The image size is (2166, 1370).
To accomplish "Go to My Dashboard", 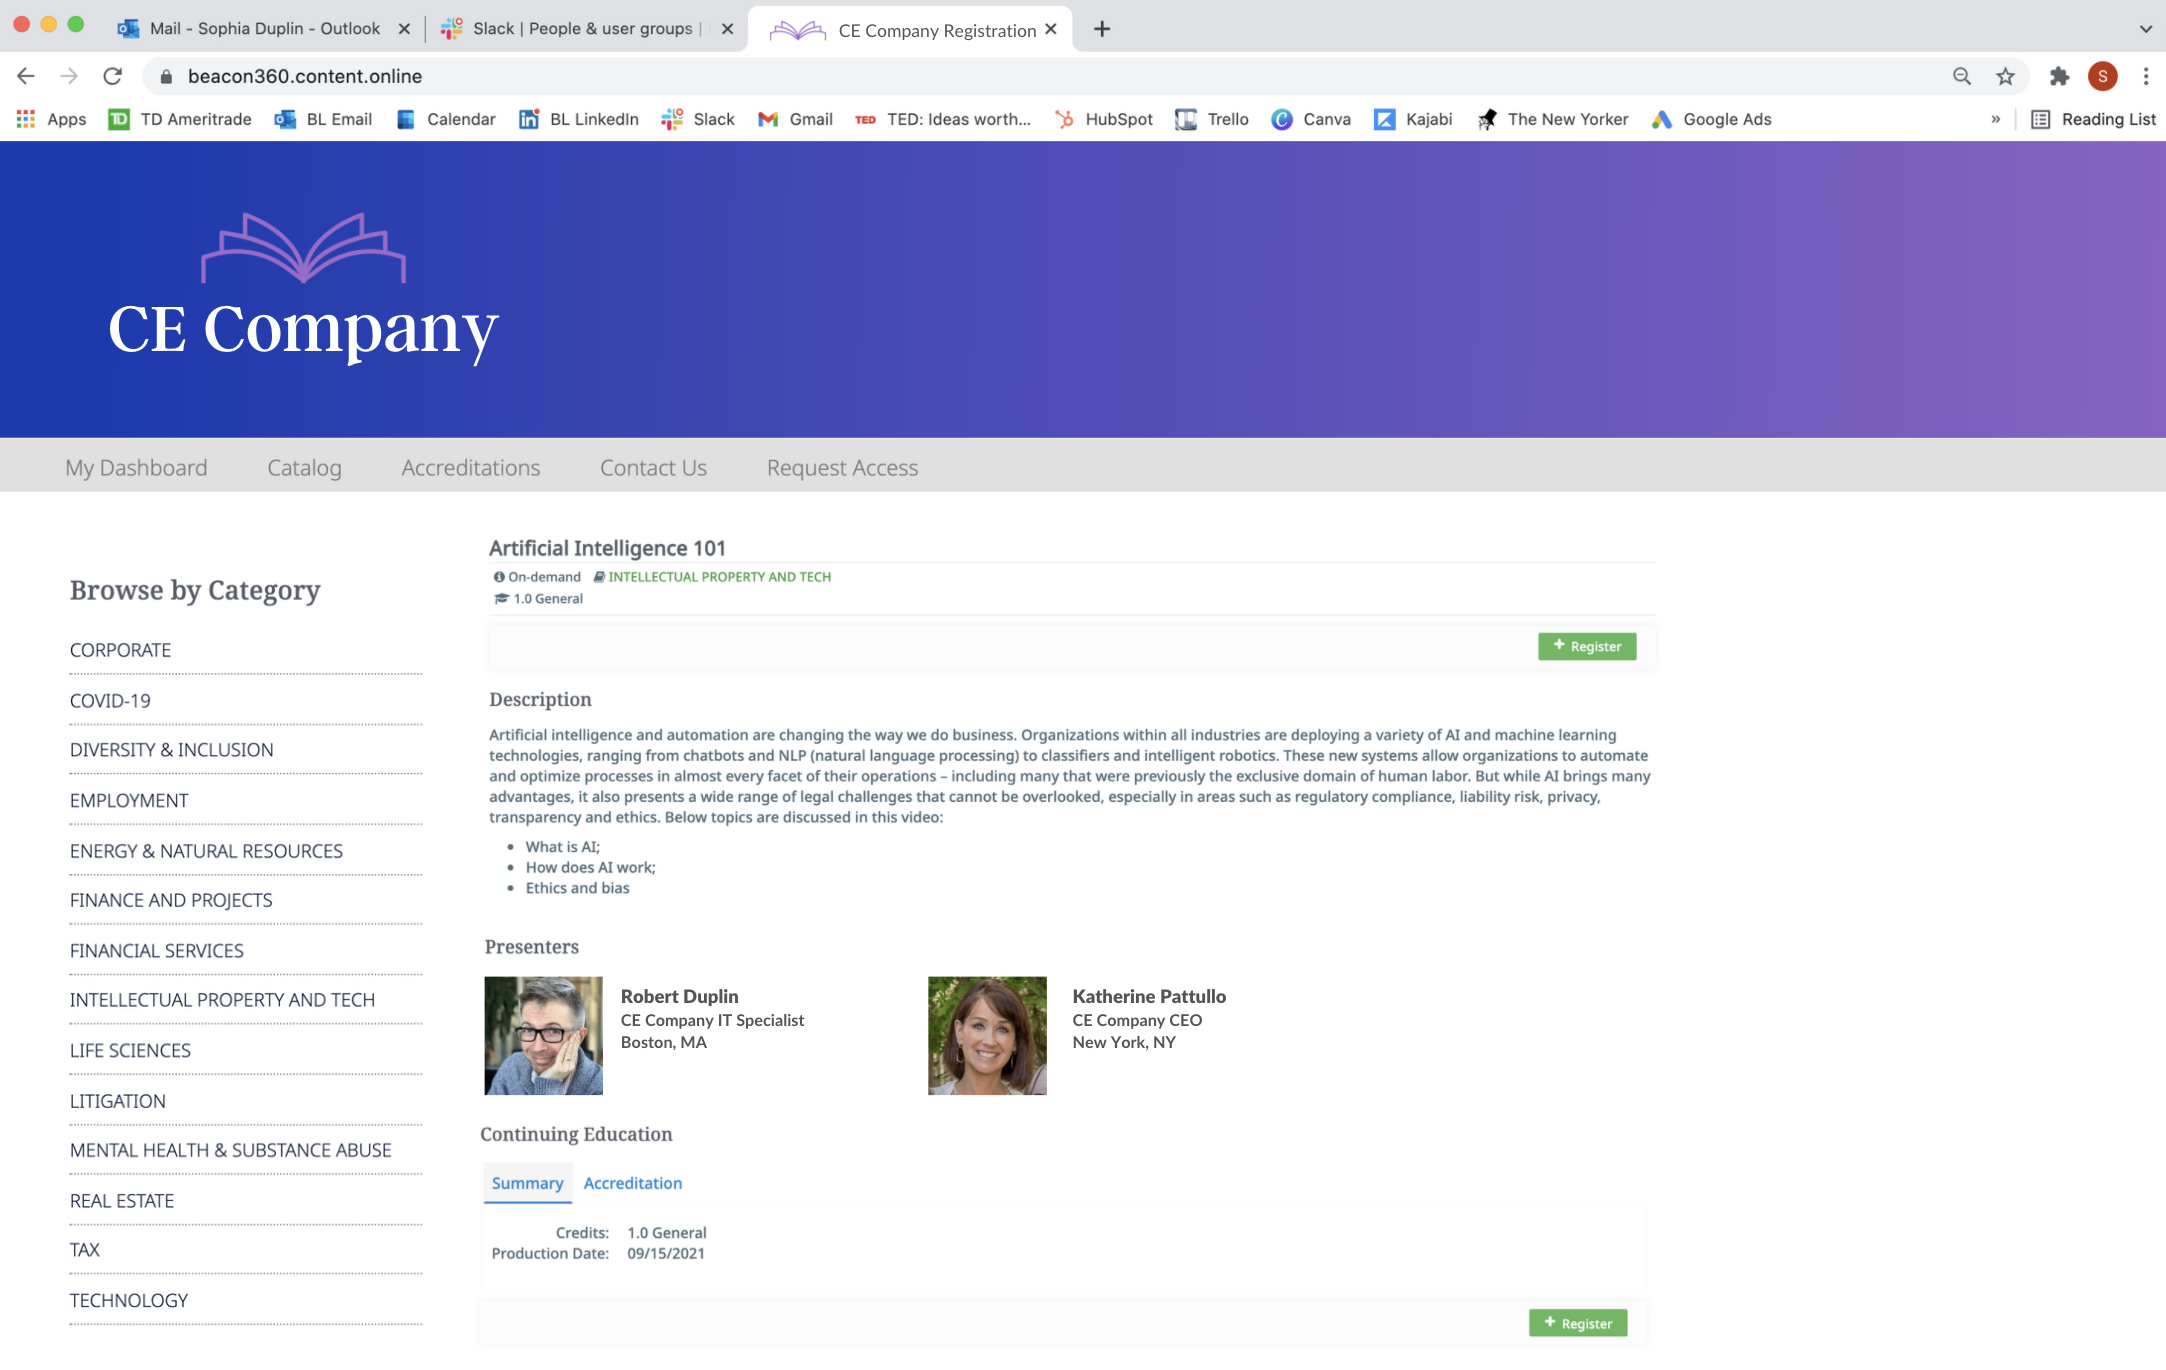I will pos(136,467).
